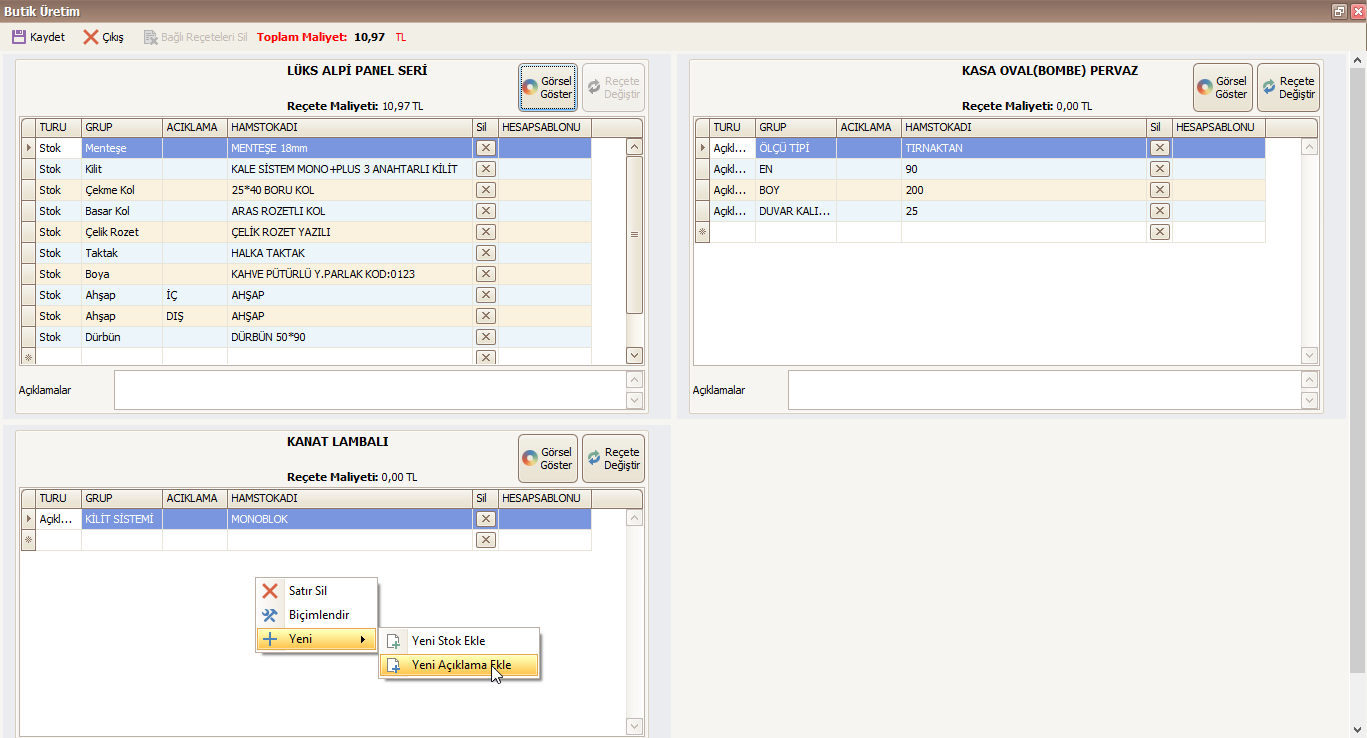Screen dimensions: 1367x738
Task: Click scroll up arrow in LÜKS ALPİ grid
Action: click(634, 147)
